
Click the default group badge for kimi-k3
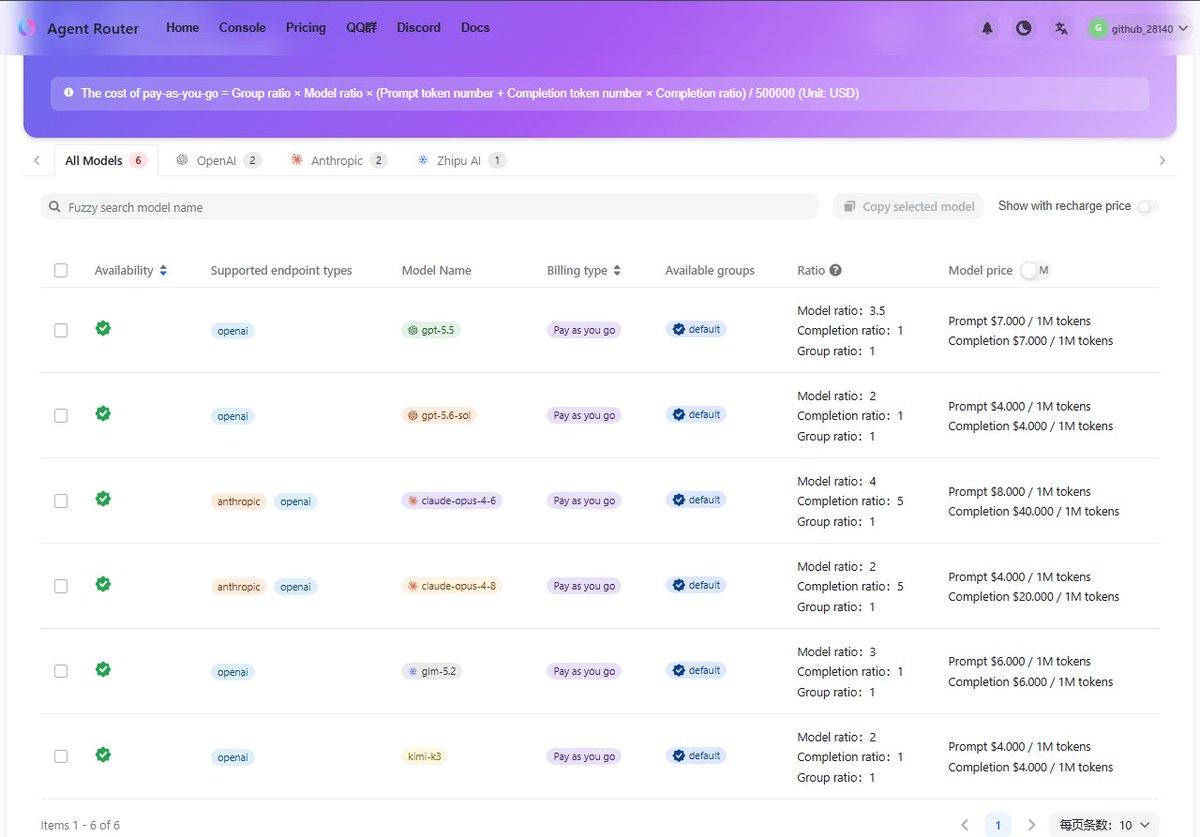(x=696, y=756)
